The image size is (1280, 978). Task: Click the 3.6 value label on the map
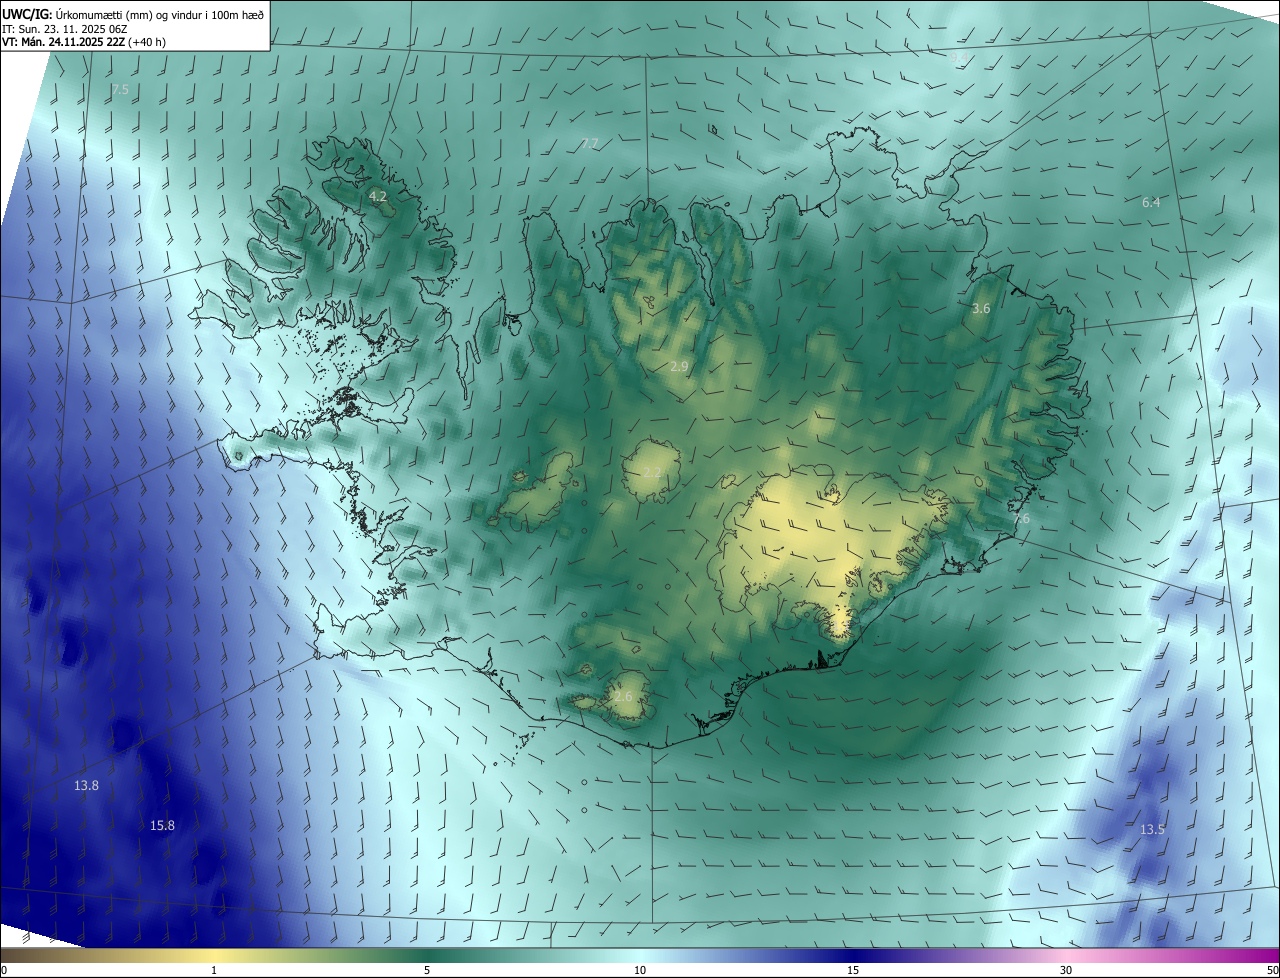[x=981, y=309]
